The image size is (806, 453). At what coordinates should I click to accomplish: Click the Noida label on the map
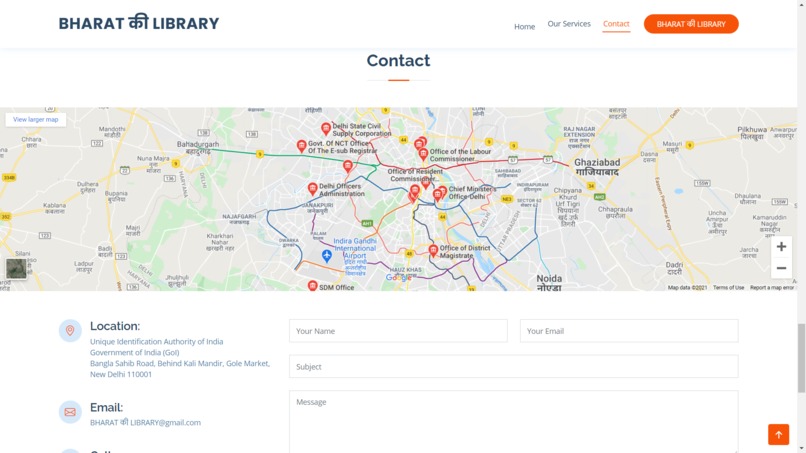[x=549, y=283]
